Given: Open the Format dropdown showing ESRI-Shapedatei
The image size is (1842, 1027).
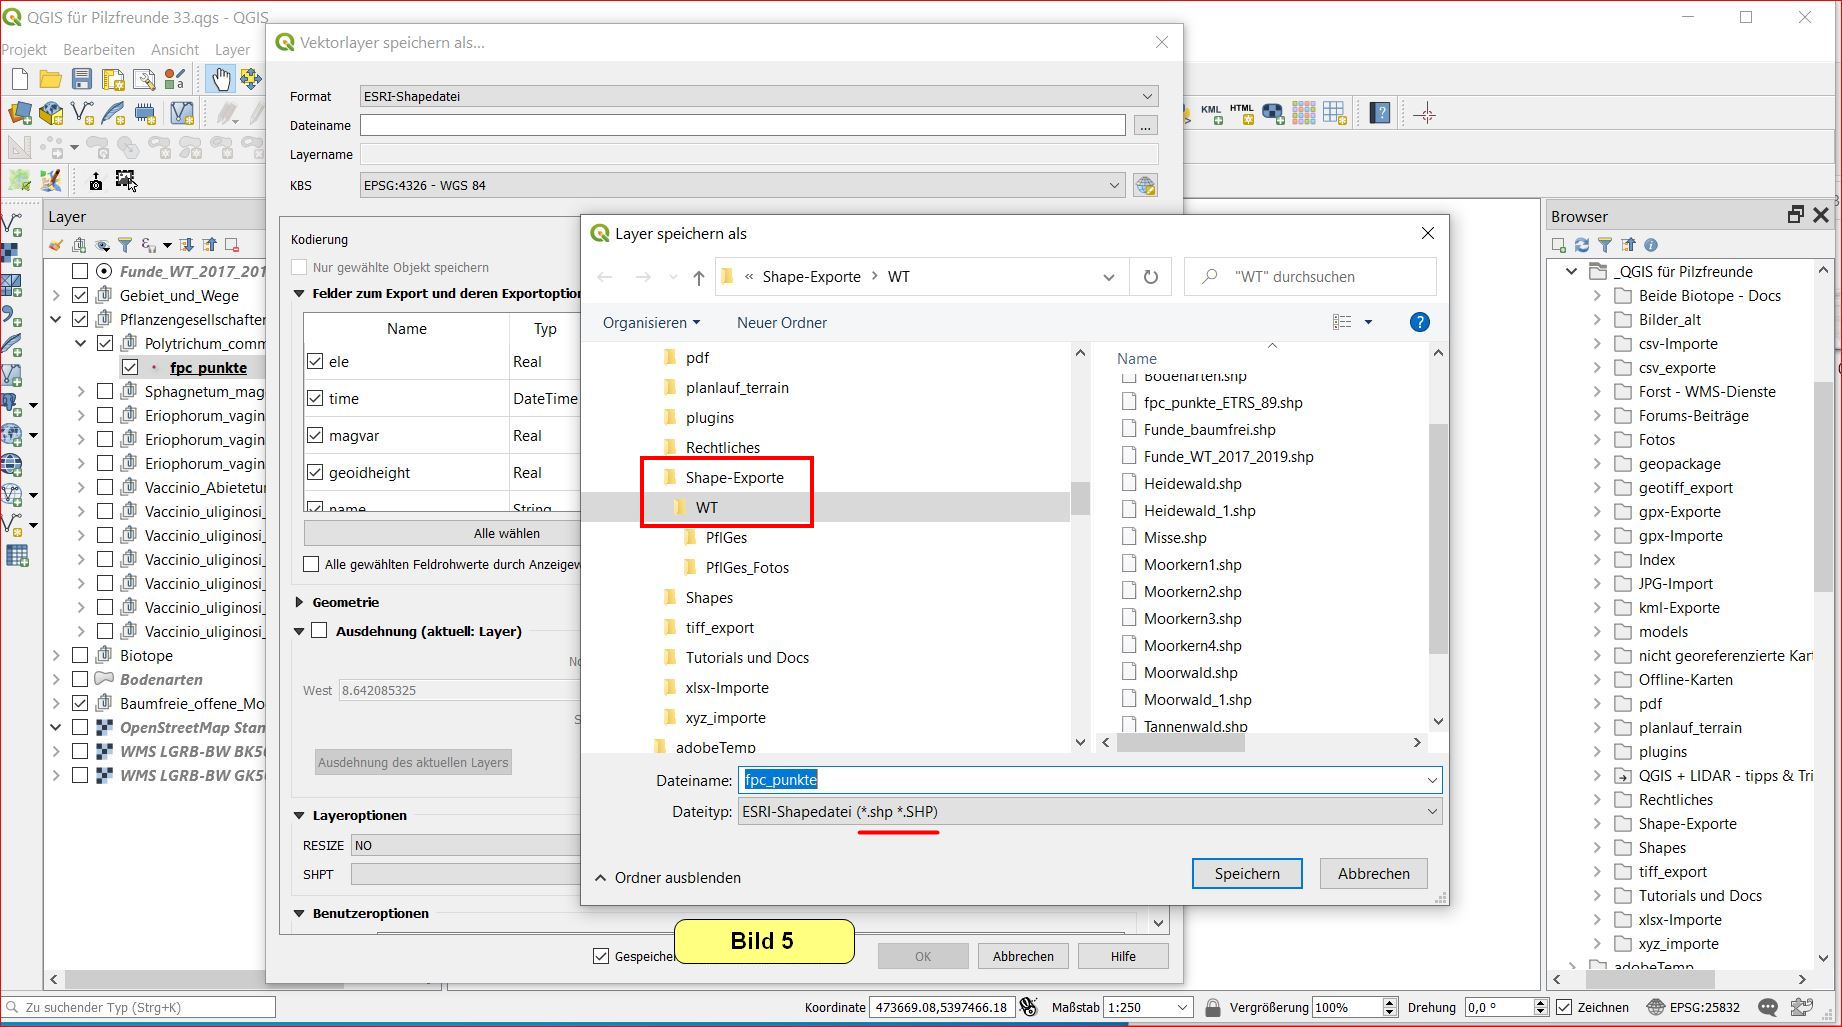Looking at the screenshot, I should (x=758, y=97).
